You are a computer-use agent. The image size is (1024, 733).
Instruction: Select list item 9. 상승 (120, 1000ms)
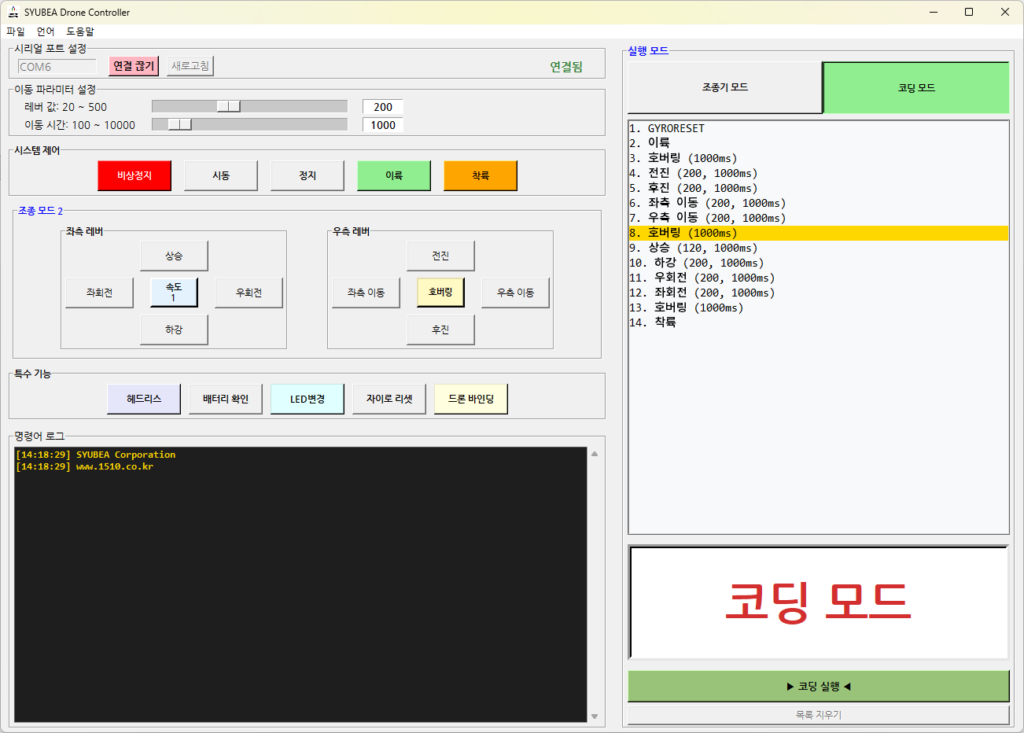pyautogui.click(x=693, y=248)
